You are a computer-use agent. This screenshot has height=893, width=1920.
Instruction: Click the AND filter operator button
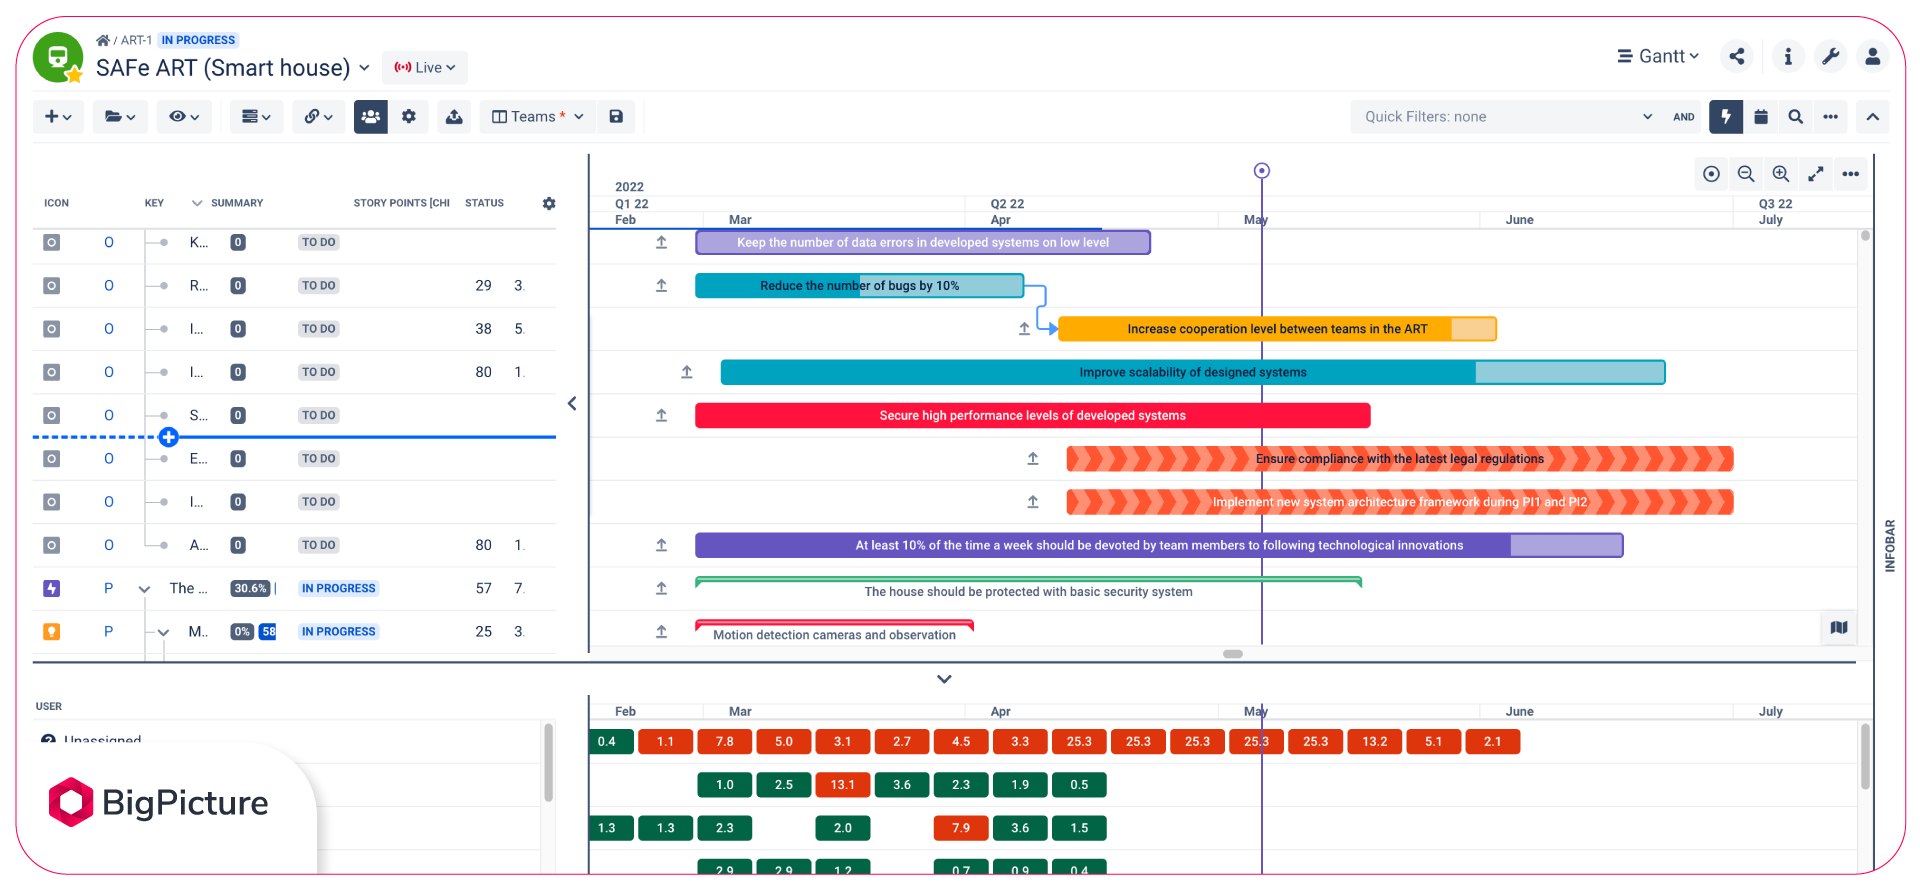click(1684, 117)
